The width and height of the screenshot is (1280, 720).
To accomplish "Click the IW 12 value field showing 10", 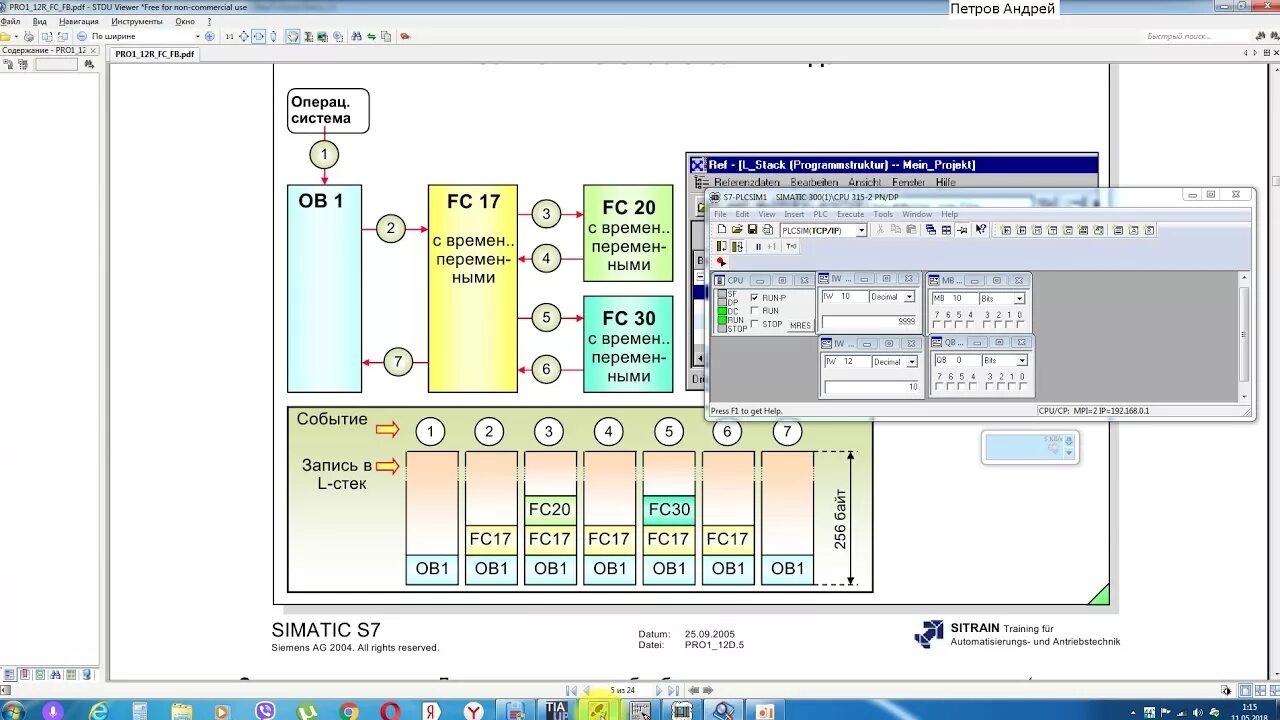I will point(870,386).
